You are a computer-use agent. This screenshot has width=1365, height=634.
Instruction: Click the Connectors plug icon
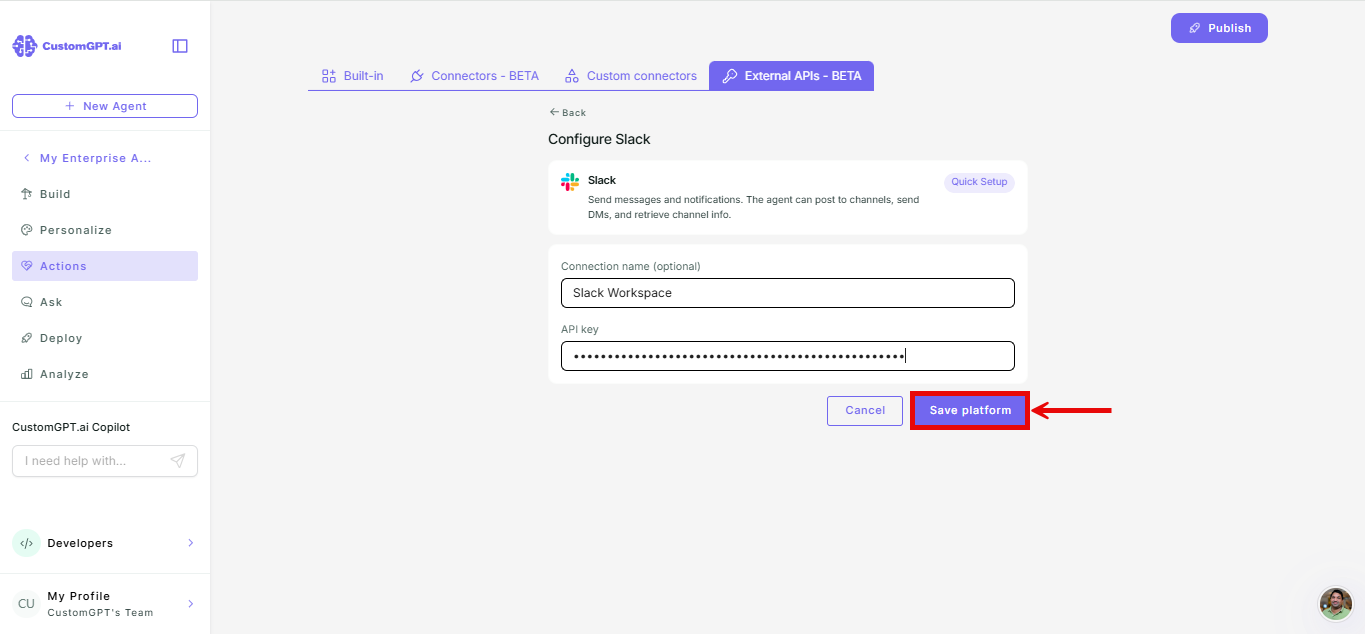417,76
